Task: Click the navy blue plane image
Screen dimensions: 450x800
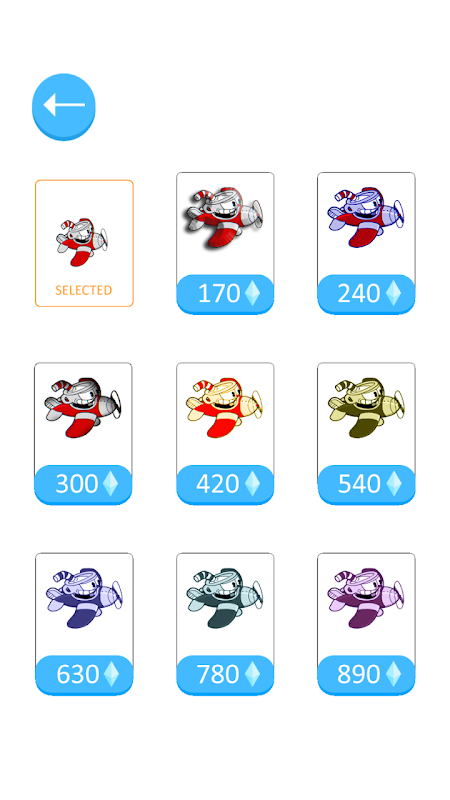Action: 84,598
